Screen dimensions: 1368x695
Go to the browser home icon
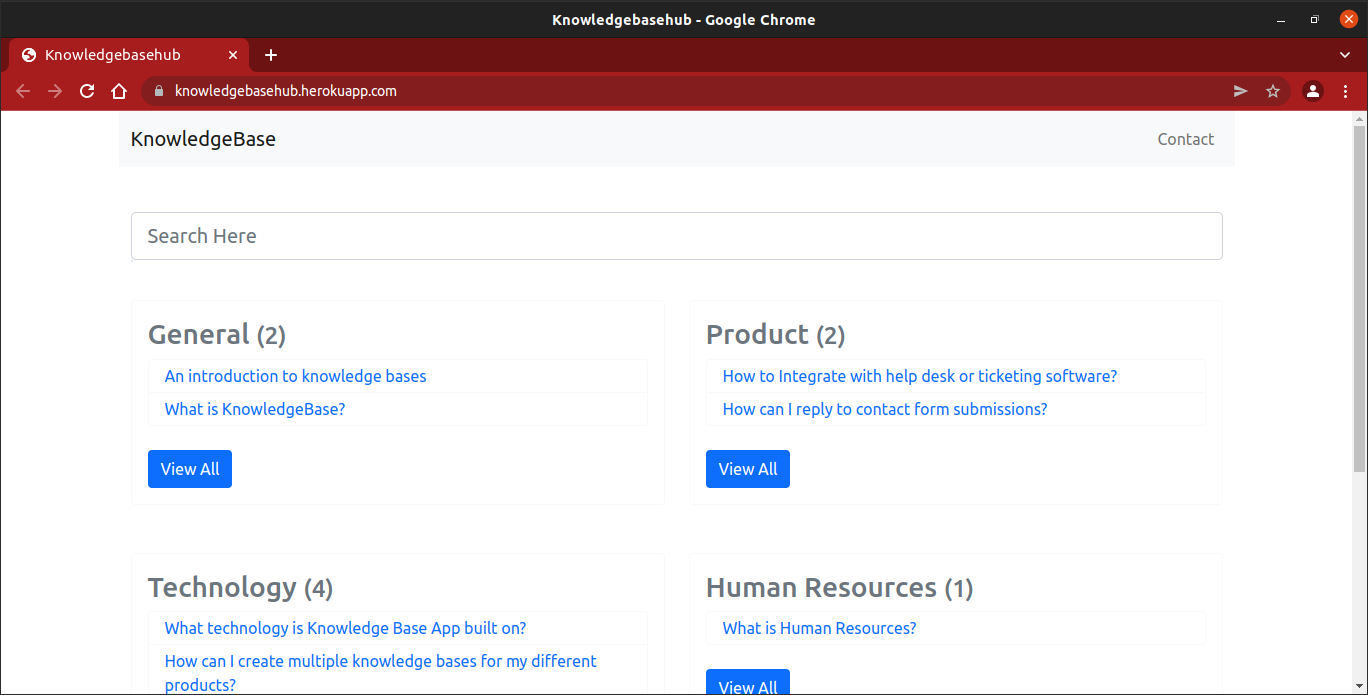[119, 91]
